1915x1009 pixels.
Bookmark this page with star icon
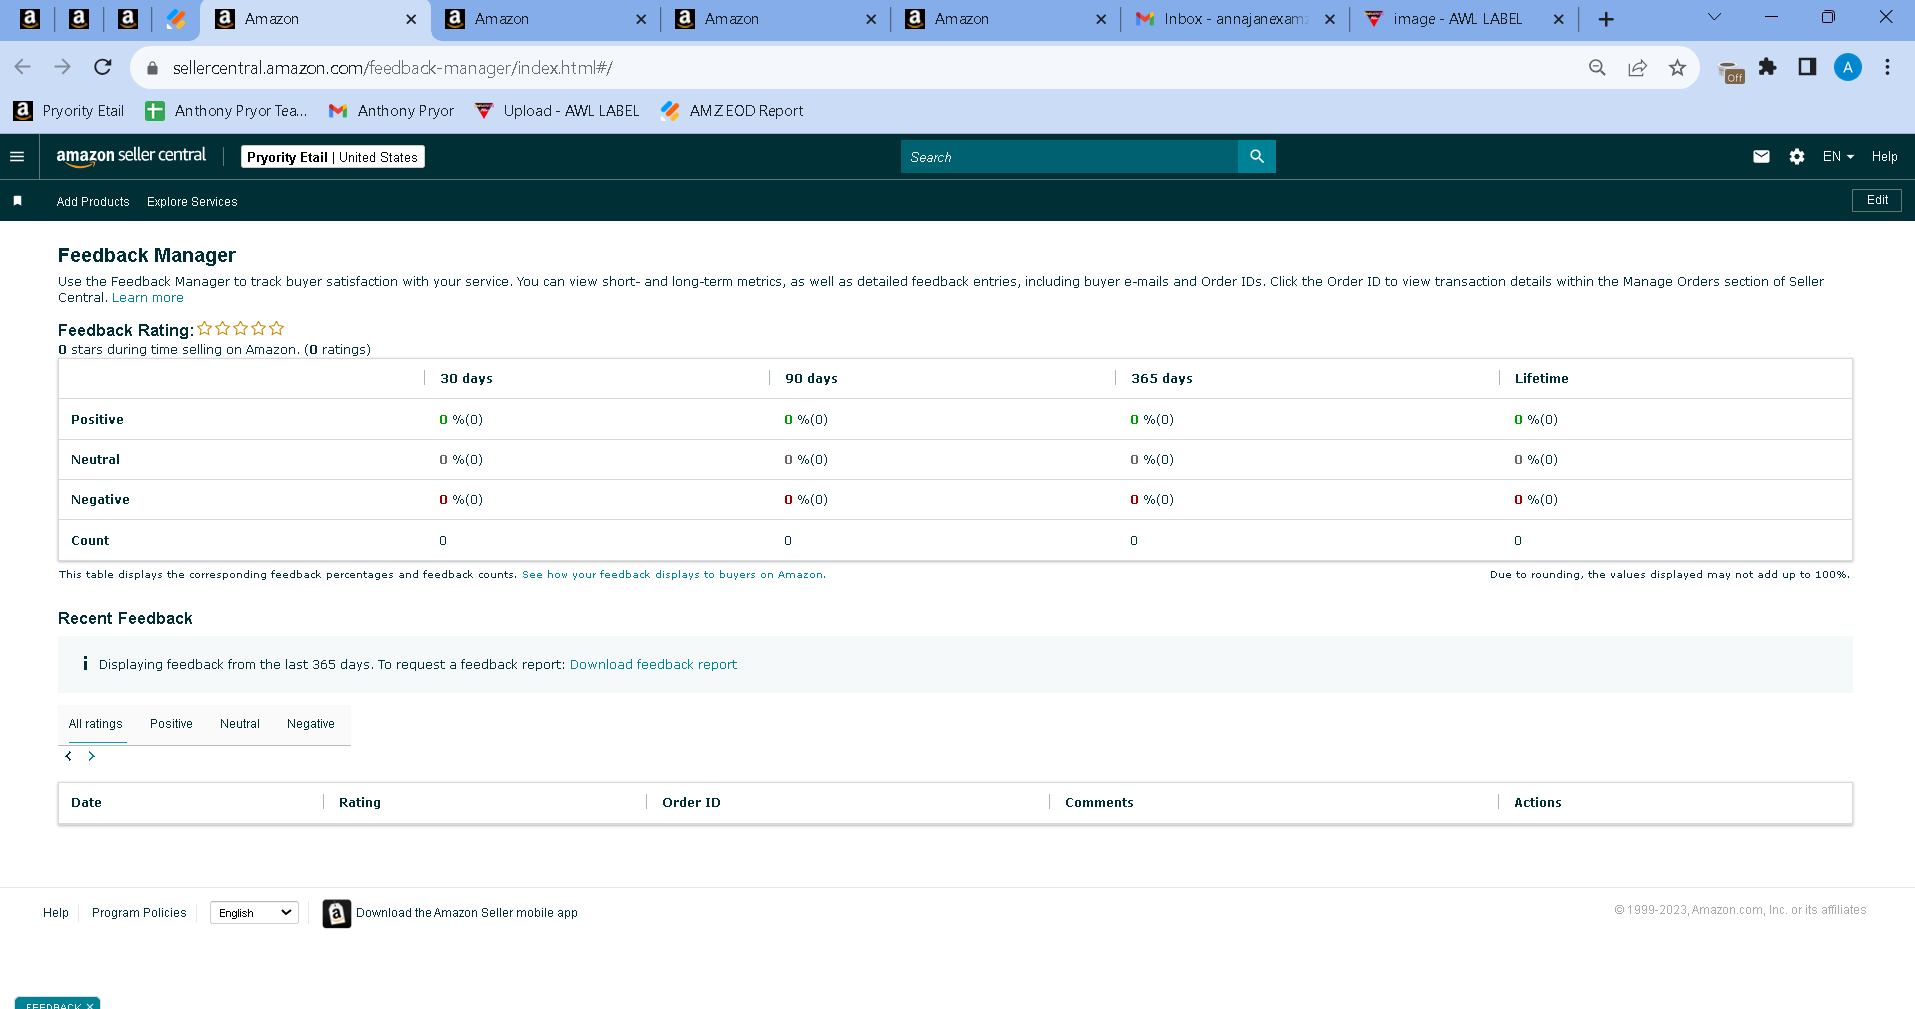click(x=1677, y=68)
